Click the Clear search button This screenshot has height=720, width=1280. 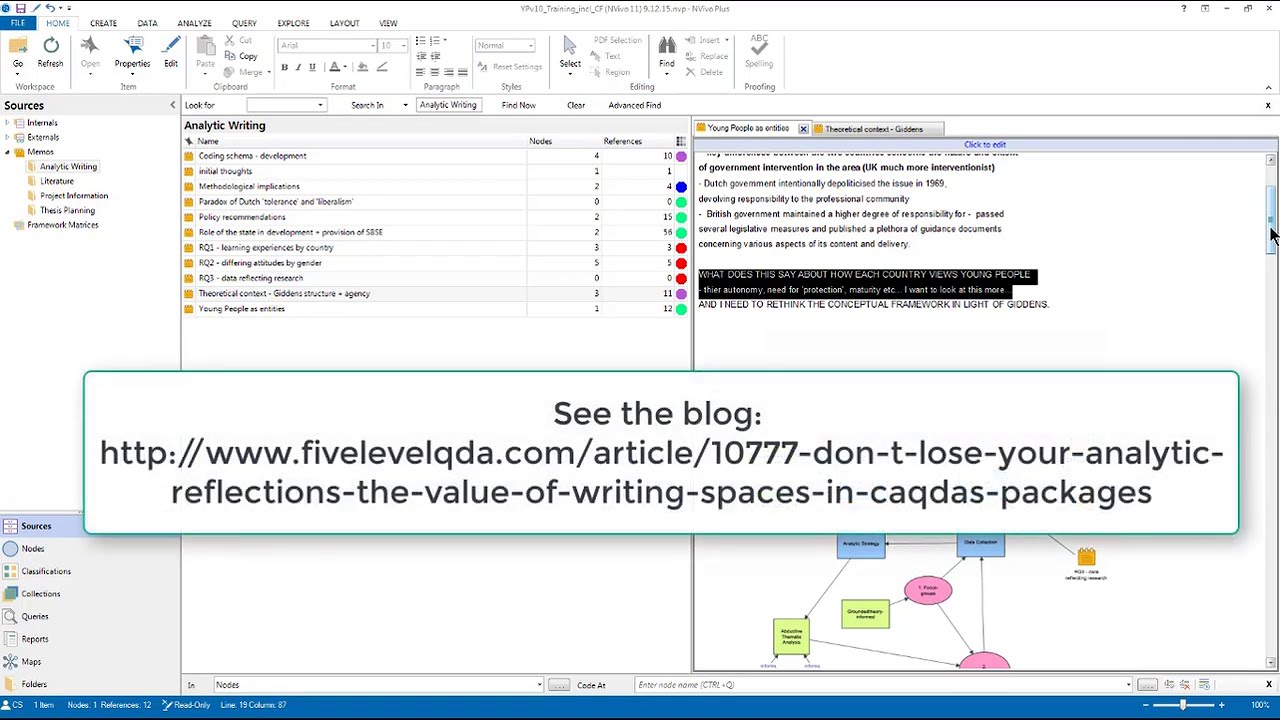click(x=576, y=105)
